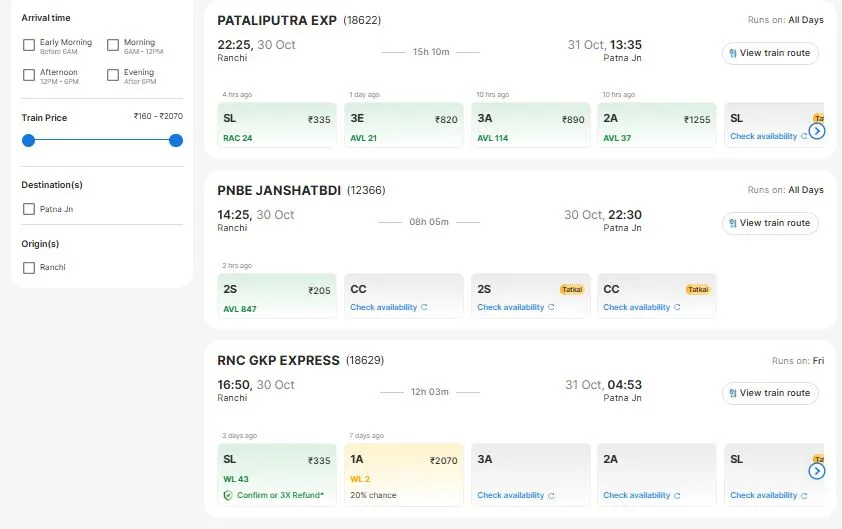Click Runs on: Fri label
Screen dimensions: 842x529
(797, 361)
